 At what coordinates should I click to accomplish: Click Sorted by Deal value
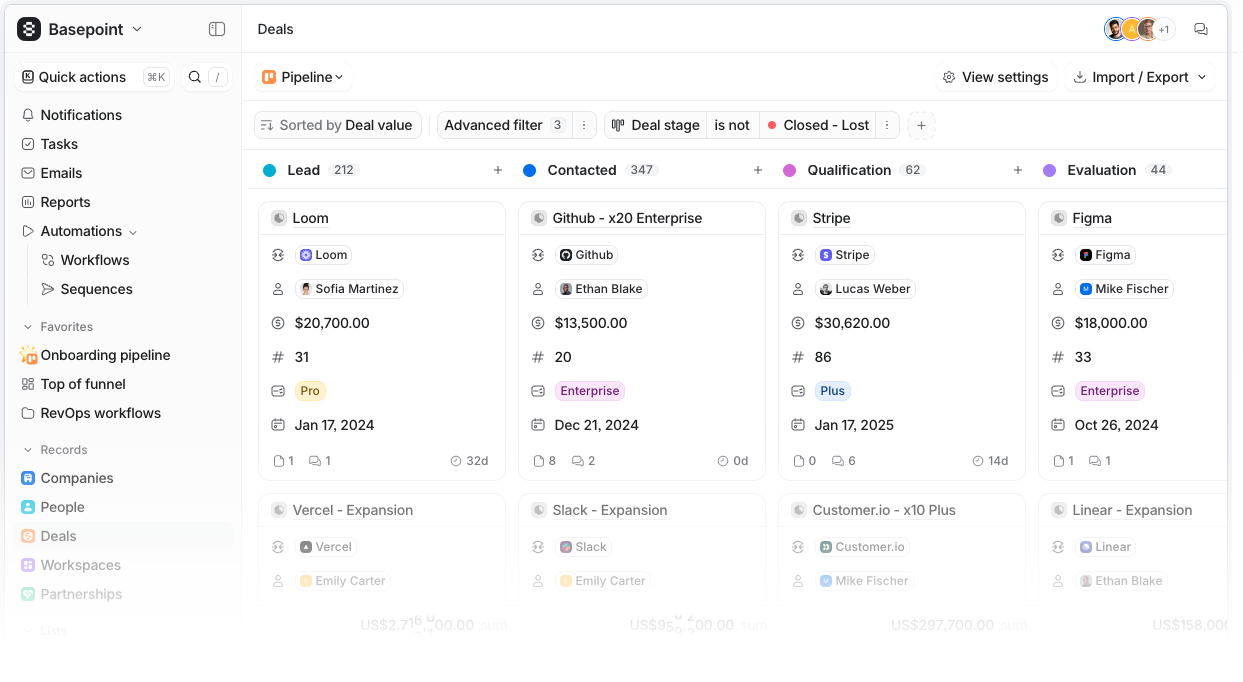337,125
